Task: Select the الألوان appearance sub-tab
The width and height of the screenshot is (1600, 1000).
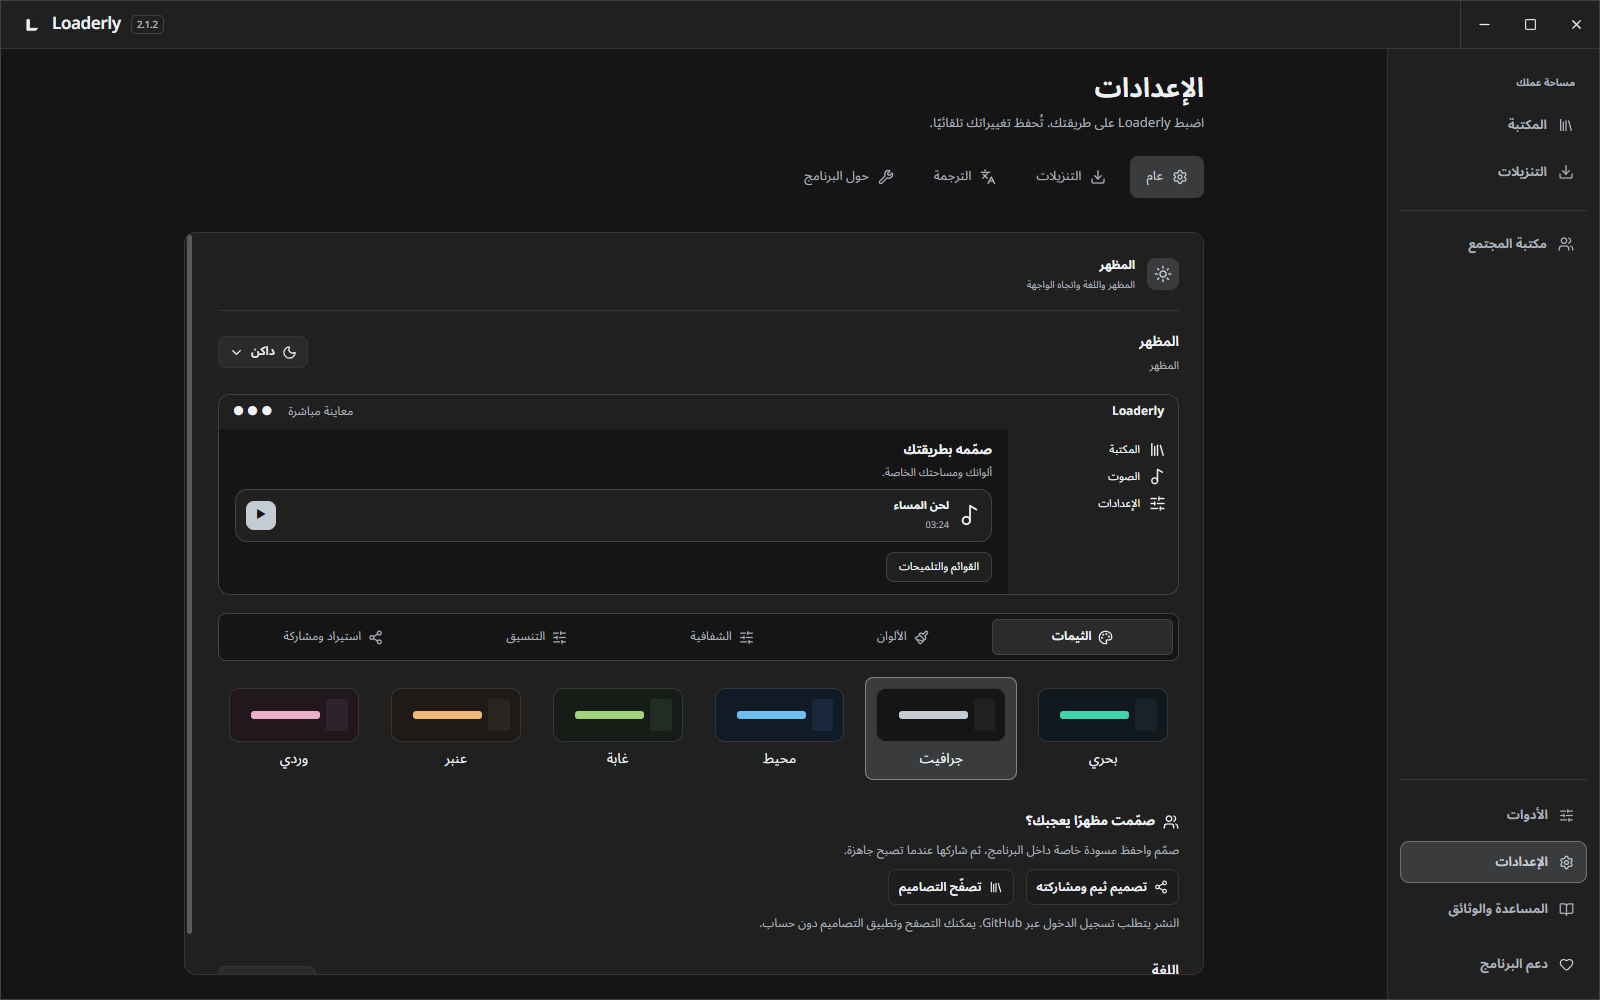Action: pyautogui.click(x=902, y=637)
